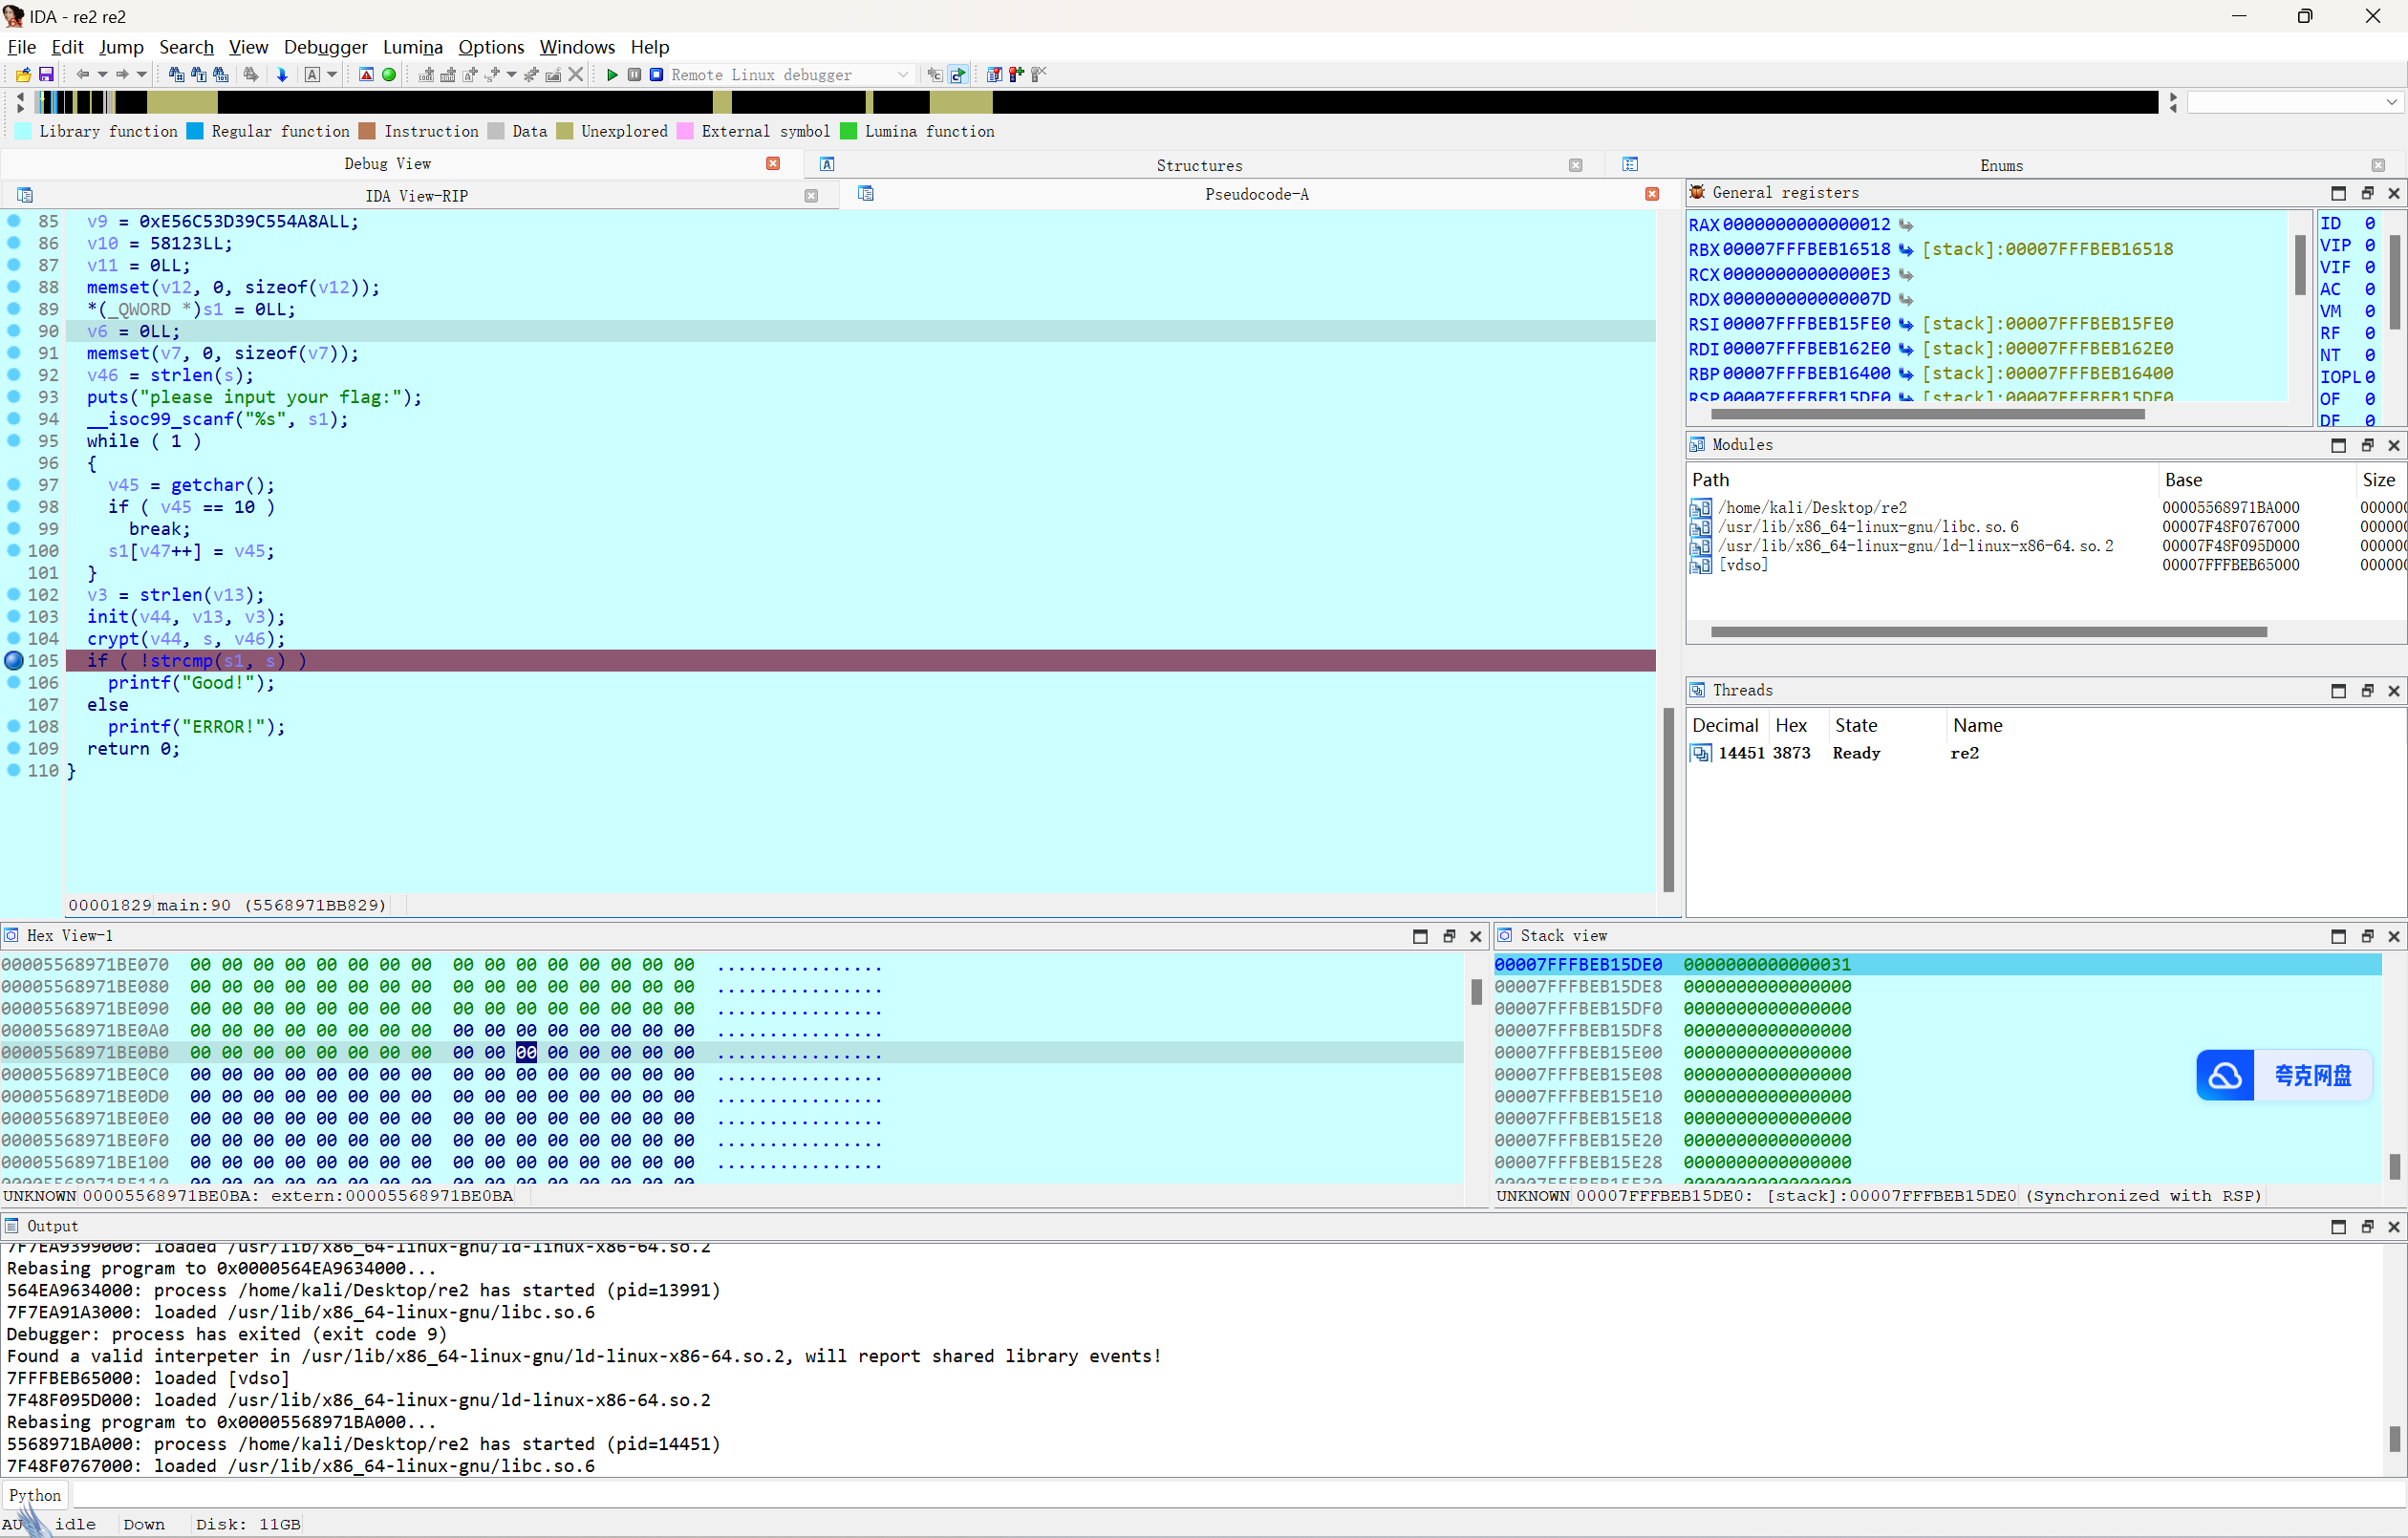Switch to the Structures tab

(1198, 165)
